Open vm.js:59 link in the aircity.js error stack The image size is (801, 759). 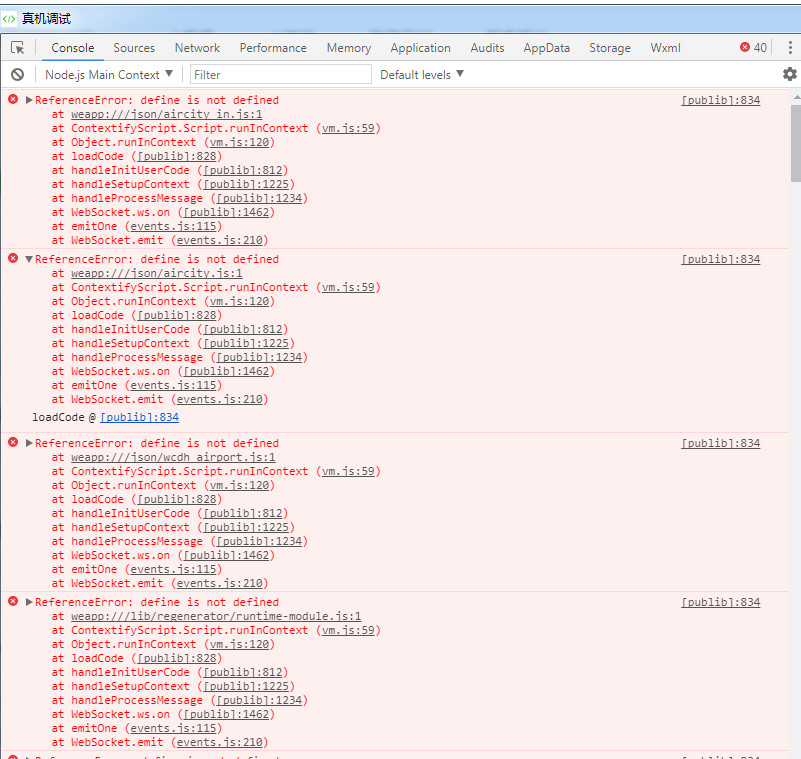[348, 287]
